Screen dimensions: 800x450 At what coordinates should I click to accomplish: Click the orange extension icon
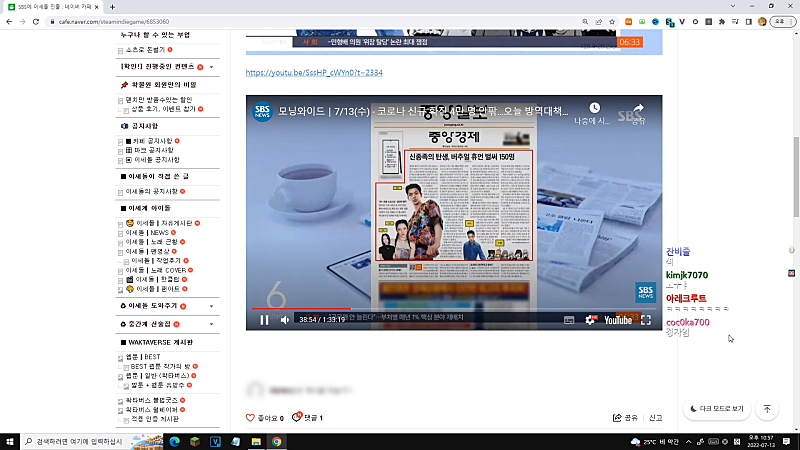coord(629,21)
